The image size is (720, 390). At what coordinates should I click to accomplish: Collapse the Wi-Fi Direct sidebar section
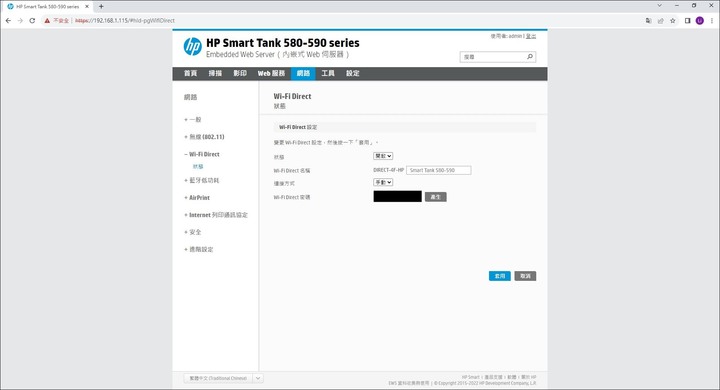[202, 154]
